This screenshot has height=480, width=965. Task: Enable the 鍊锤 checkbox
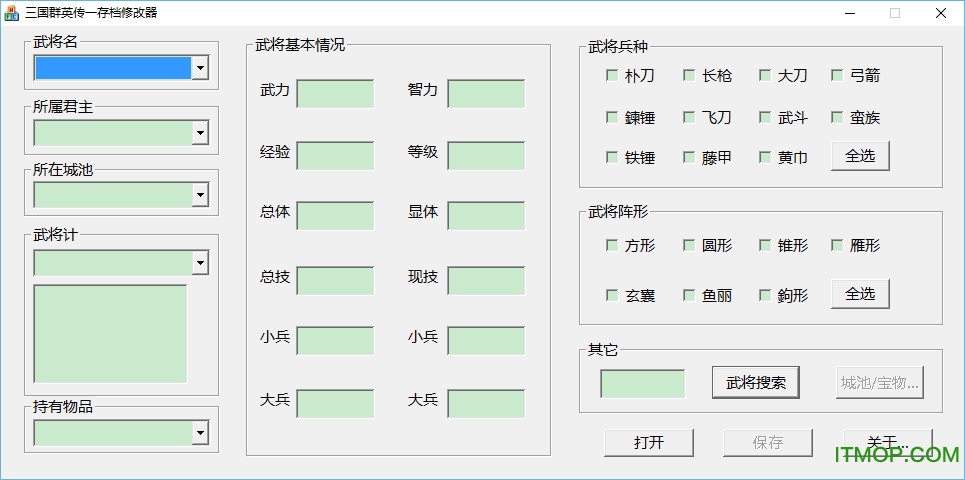tap(612, 117)
